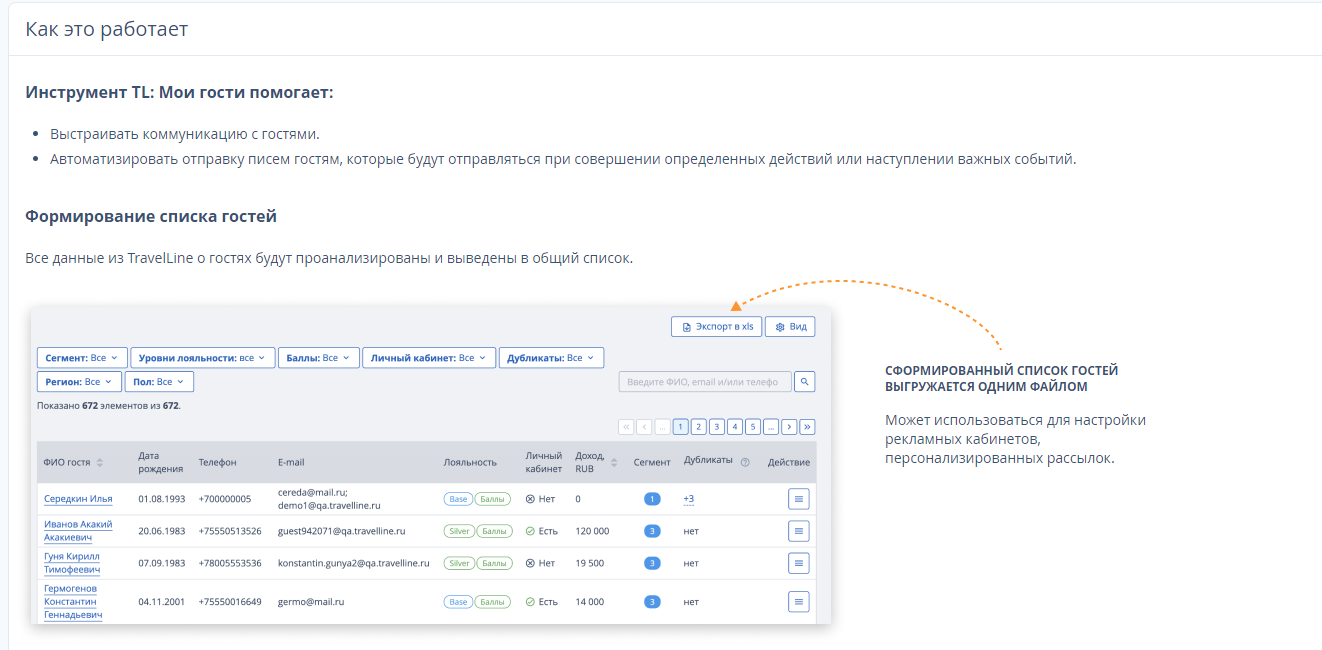Click Silver loyalty badge in Гуня row

(x=459, y=563)
